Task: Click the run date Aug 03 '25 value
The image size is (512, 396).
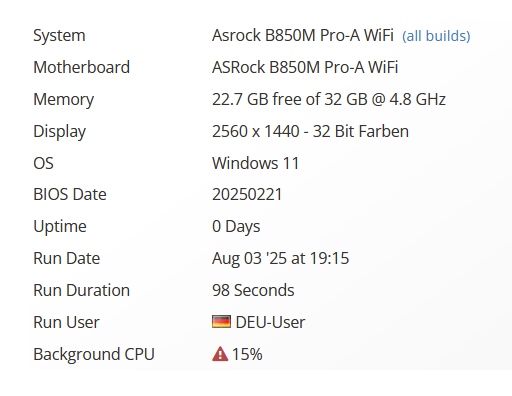Action: pyautogui.click(x=280, y=258)
